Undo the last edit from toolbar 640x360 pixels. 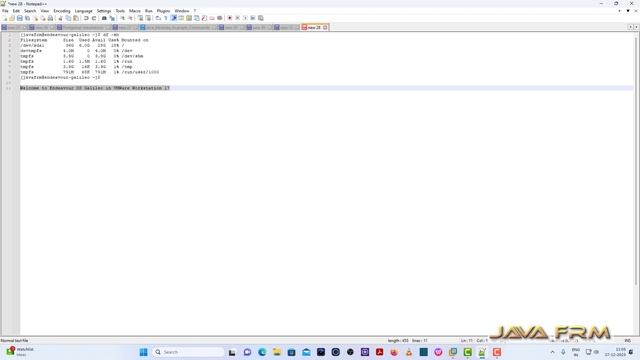pyautogui.click(x=86, y=18)
